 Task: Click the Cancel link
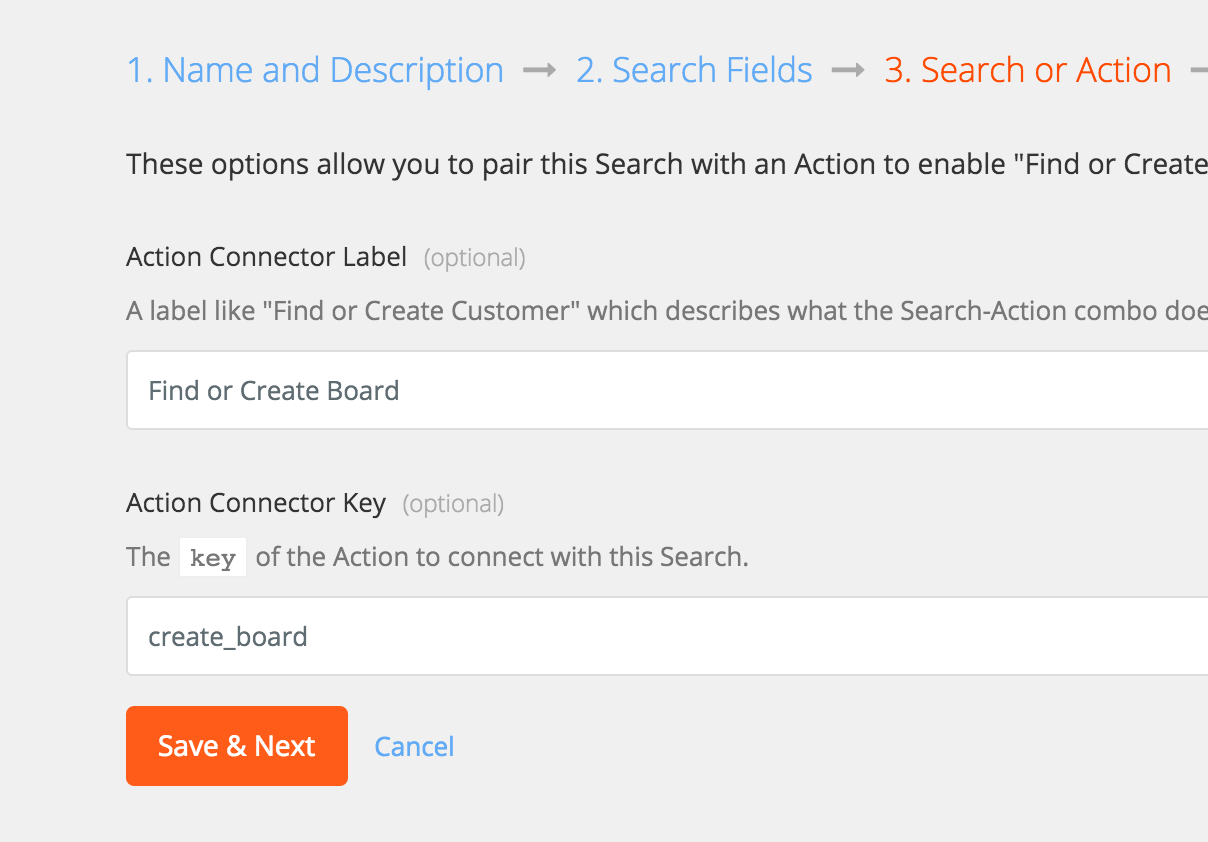pos(414,747)
